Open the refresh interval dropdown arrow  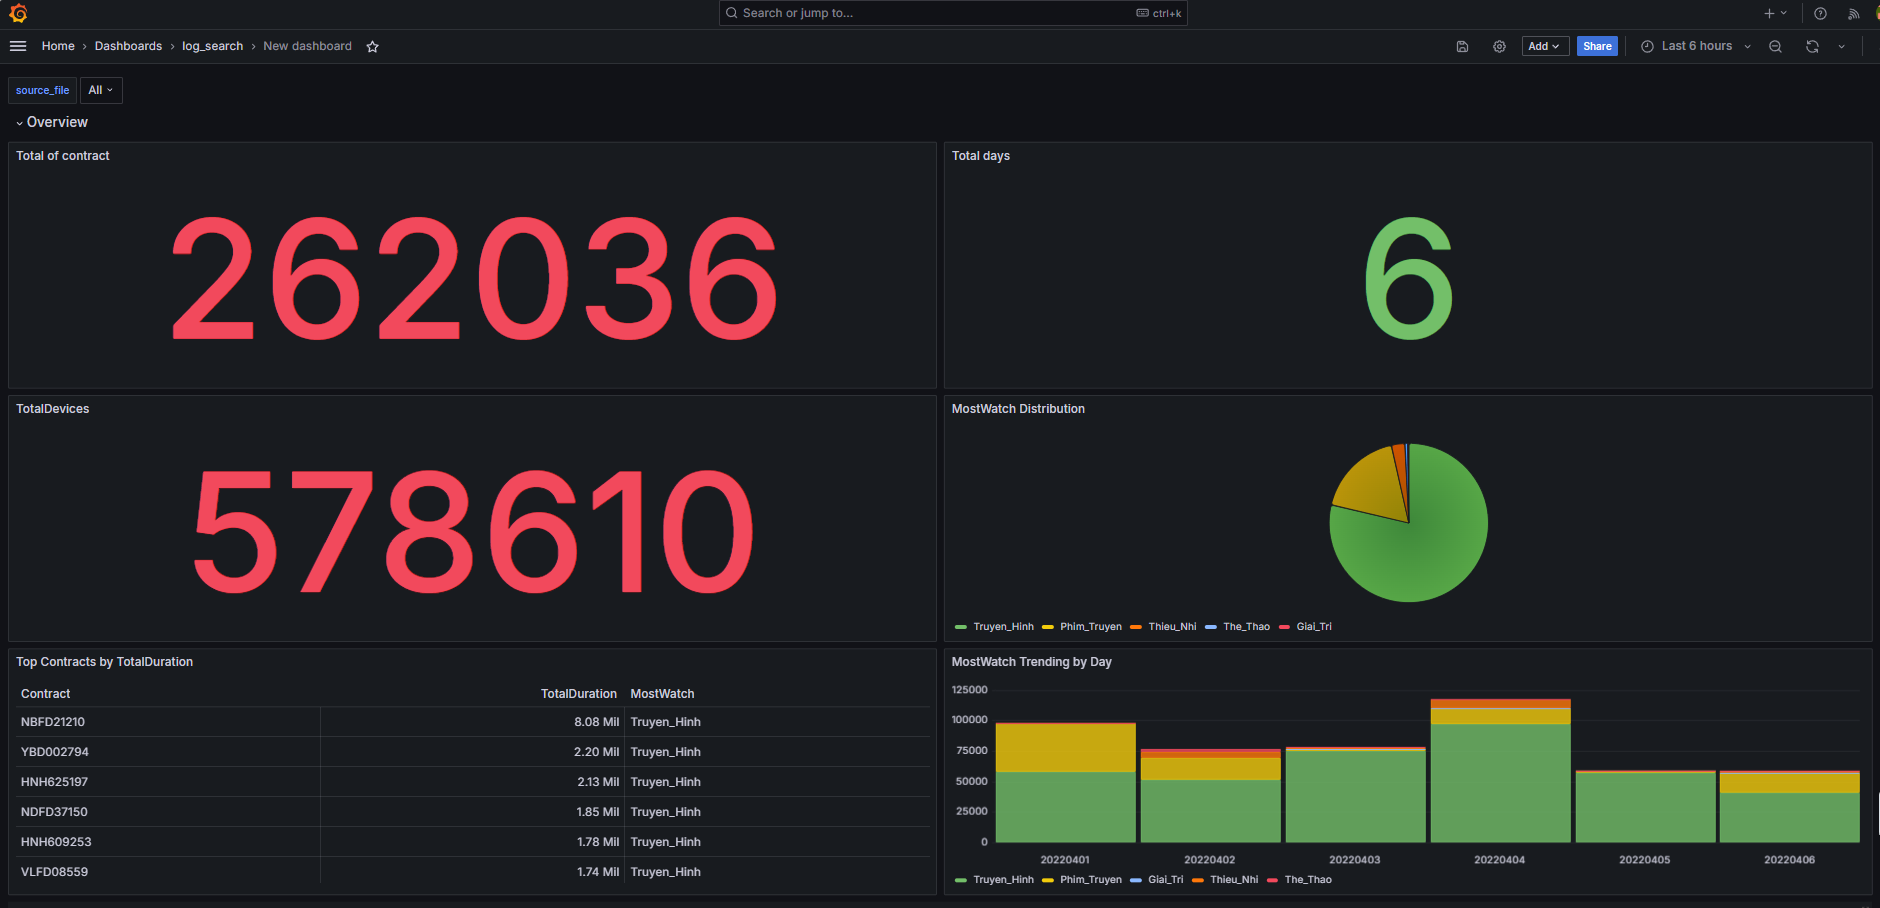pos(1842,47)
